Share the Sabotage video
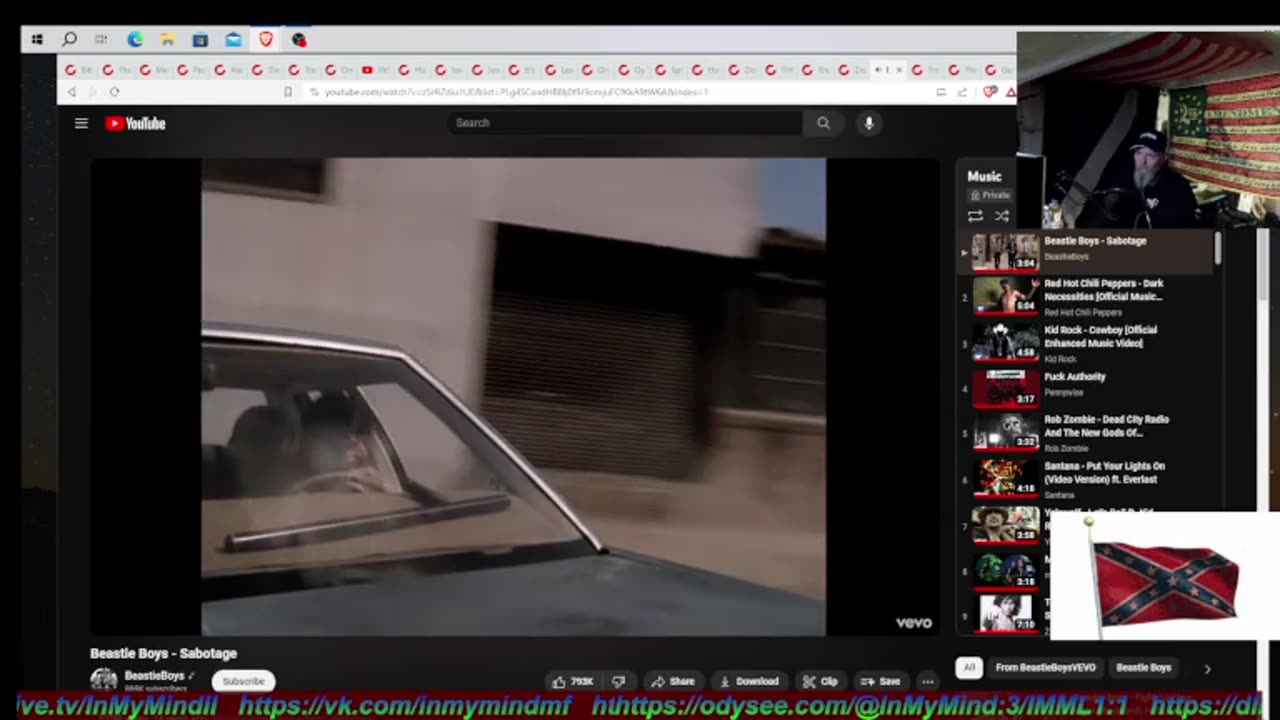This screenshot has width=1280, height=720. point(673,681)
